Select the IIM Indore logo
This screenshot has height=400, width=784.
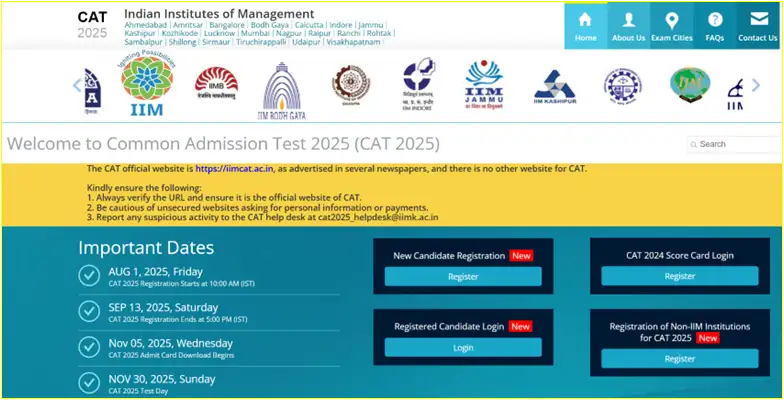(418, 84)
